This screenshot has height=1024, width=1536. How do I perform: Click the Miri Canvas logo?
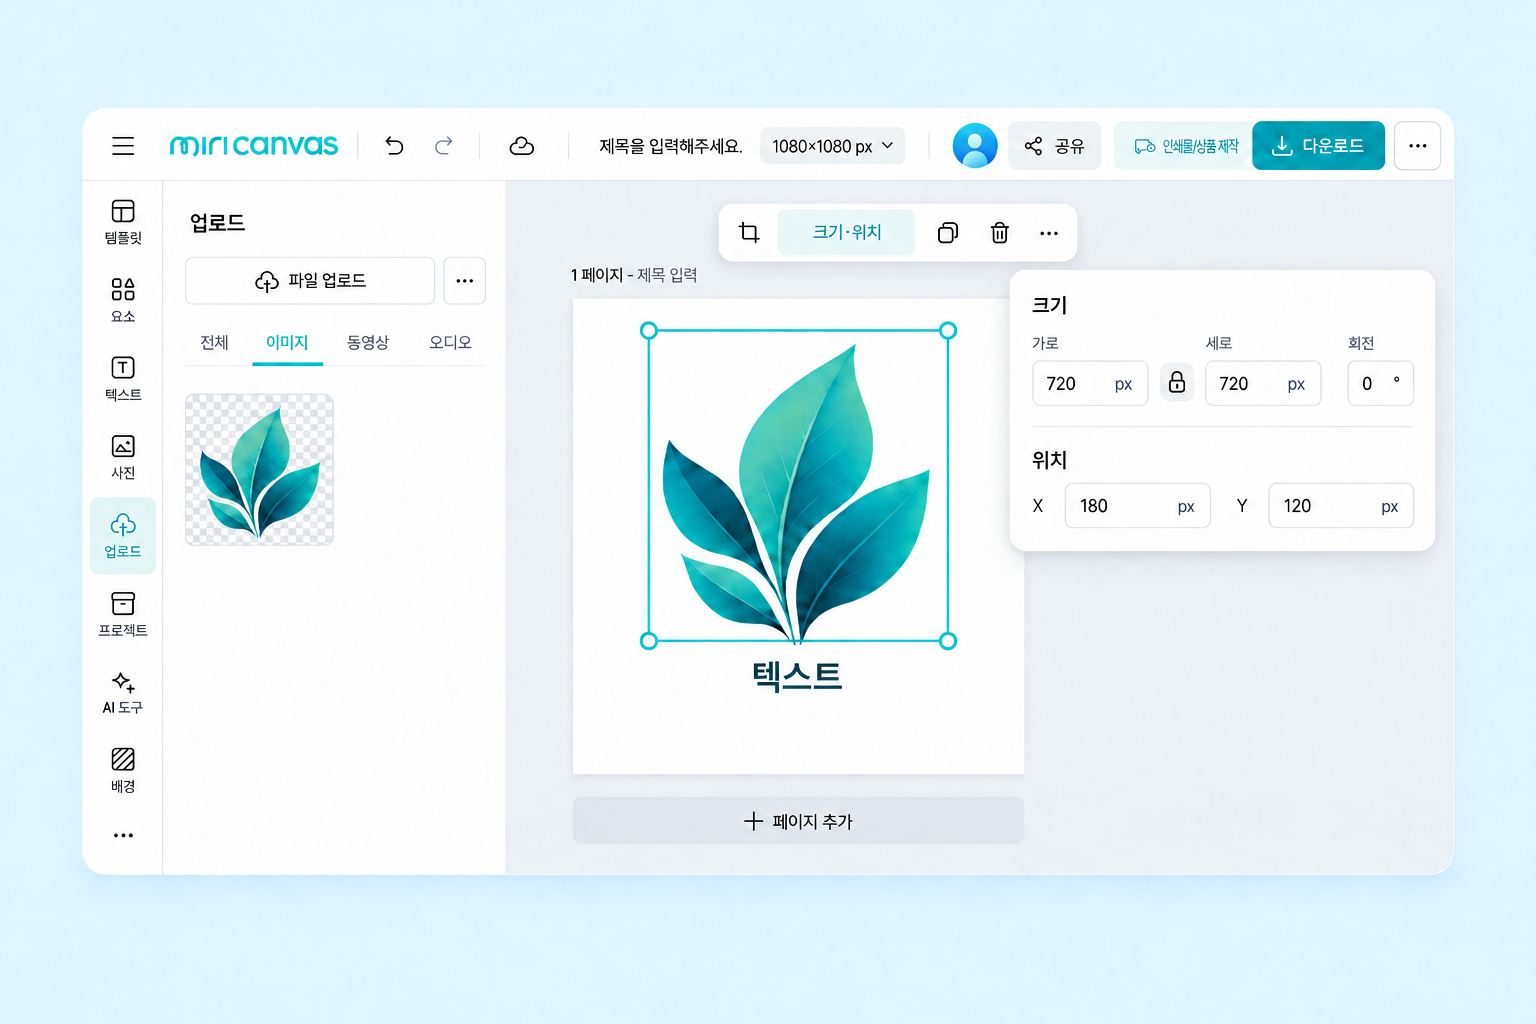[x=254, y=146]
